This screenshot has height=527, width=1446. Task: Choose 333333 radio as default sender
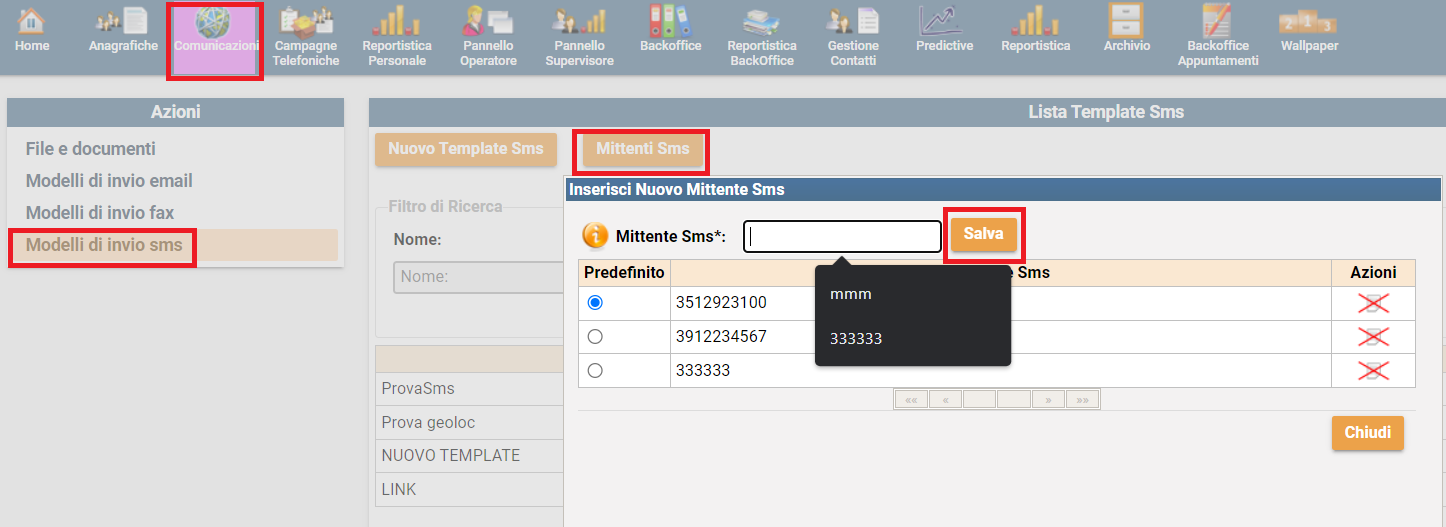tap(595, 371)
